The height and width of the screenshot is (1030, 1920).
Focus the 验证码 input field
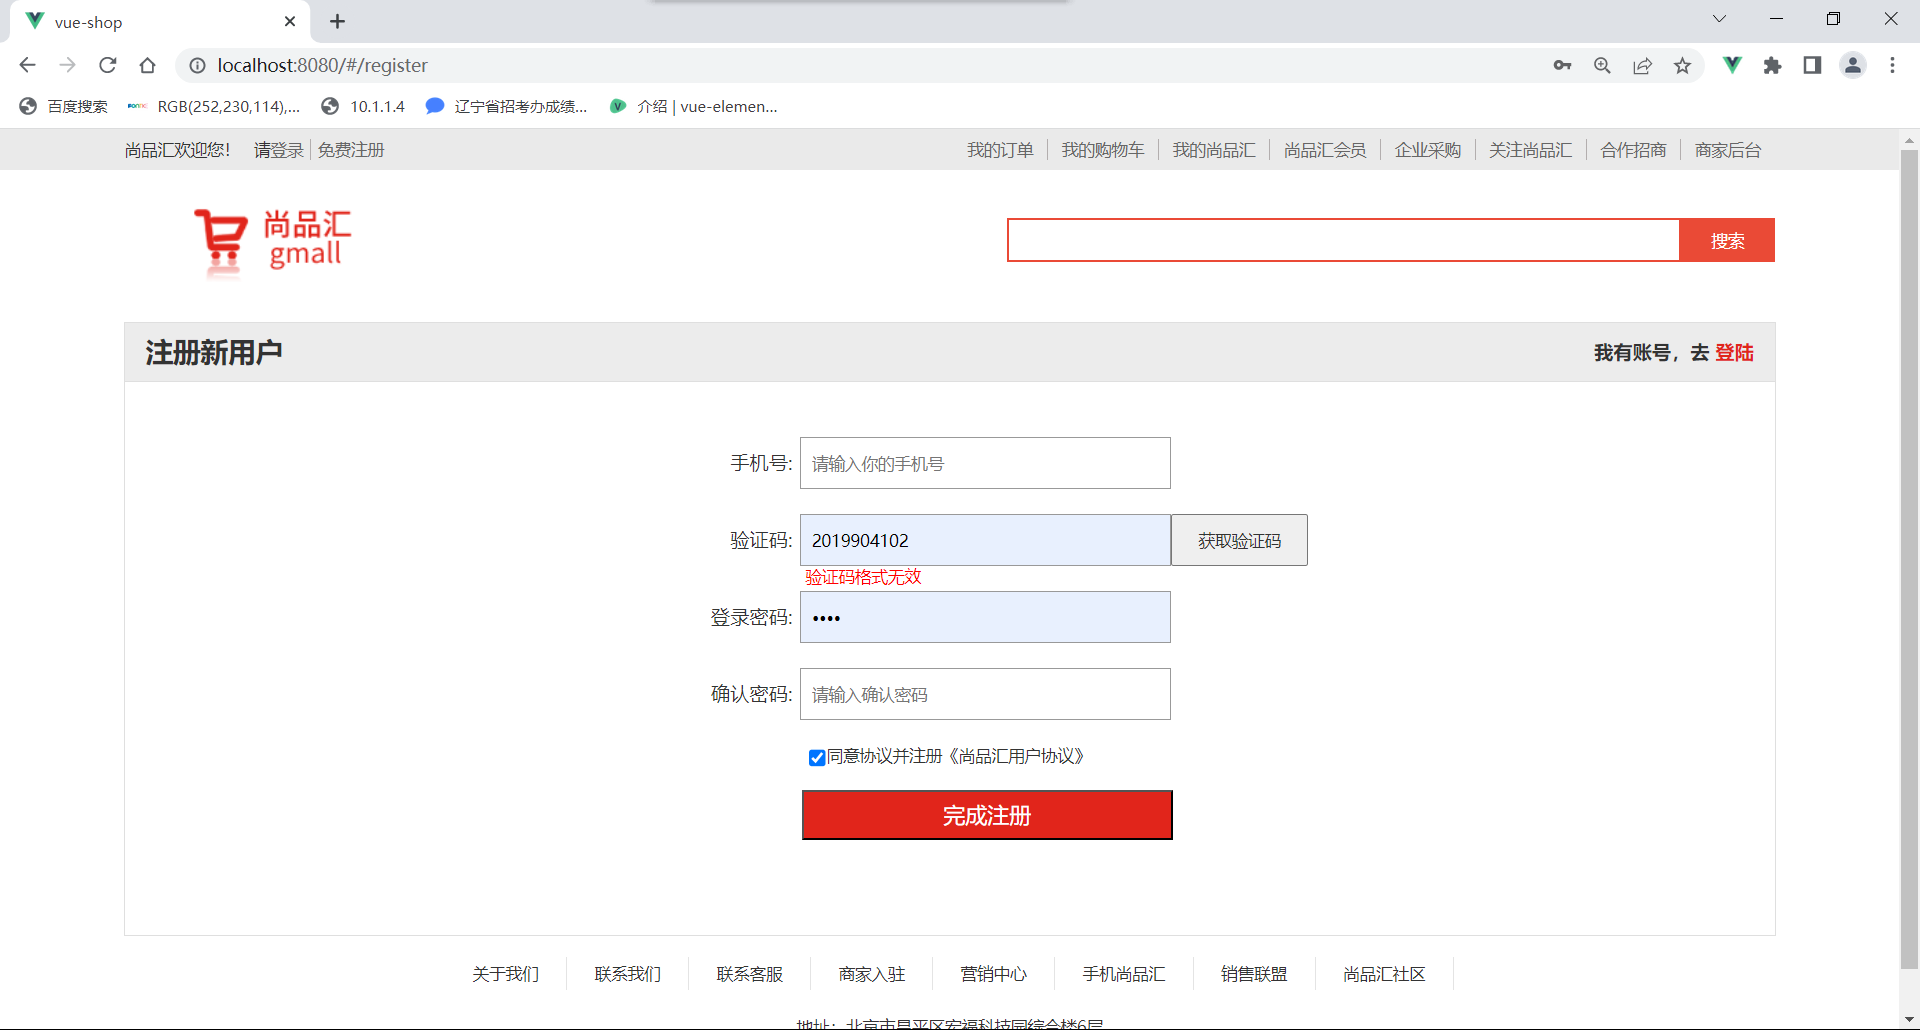[985, 540]
